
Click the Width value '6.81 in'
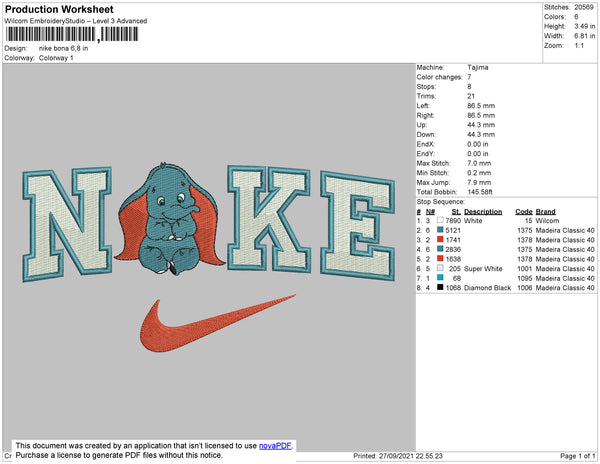[584, 36]
